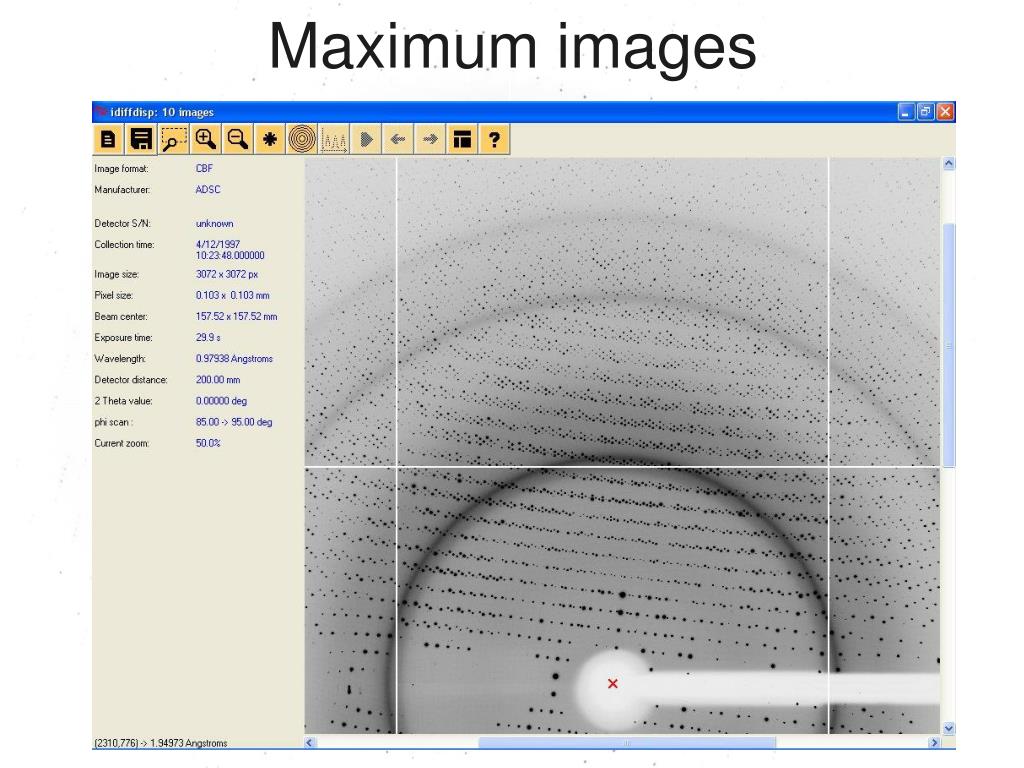Go to previous image with left arrow

point(398,139)
